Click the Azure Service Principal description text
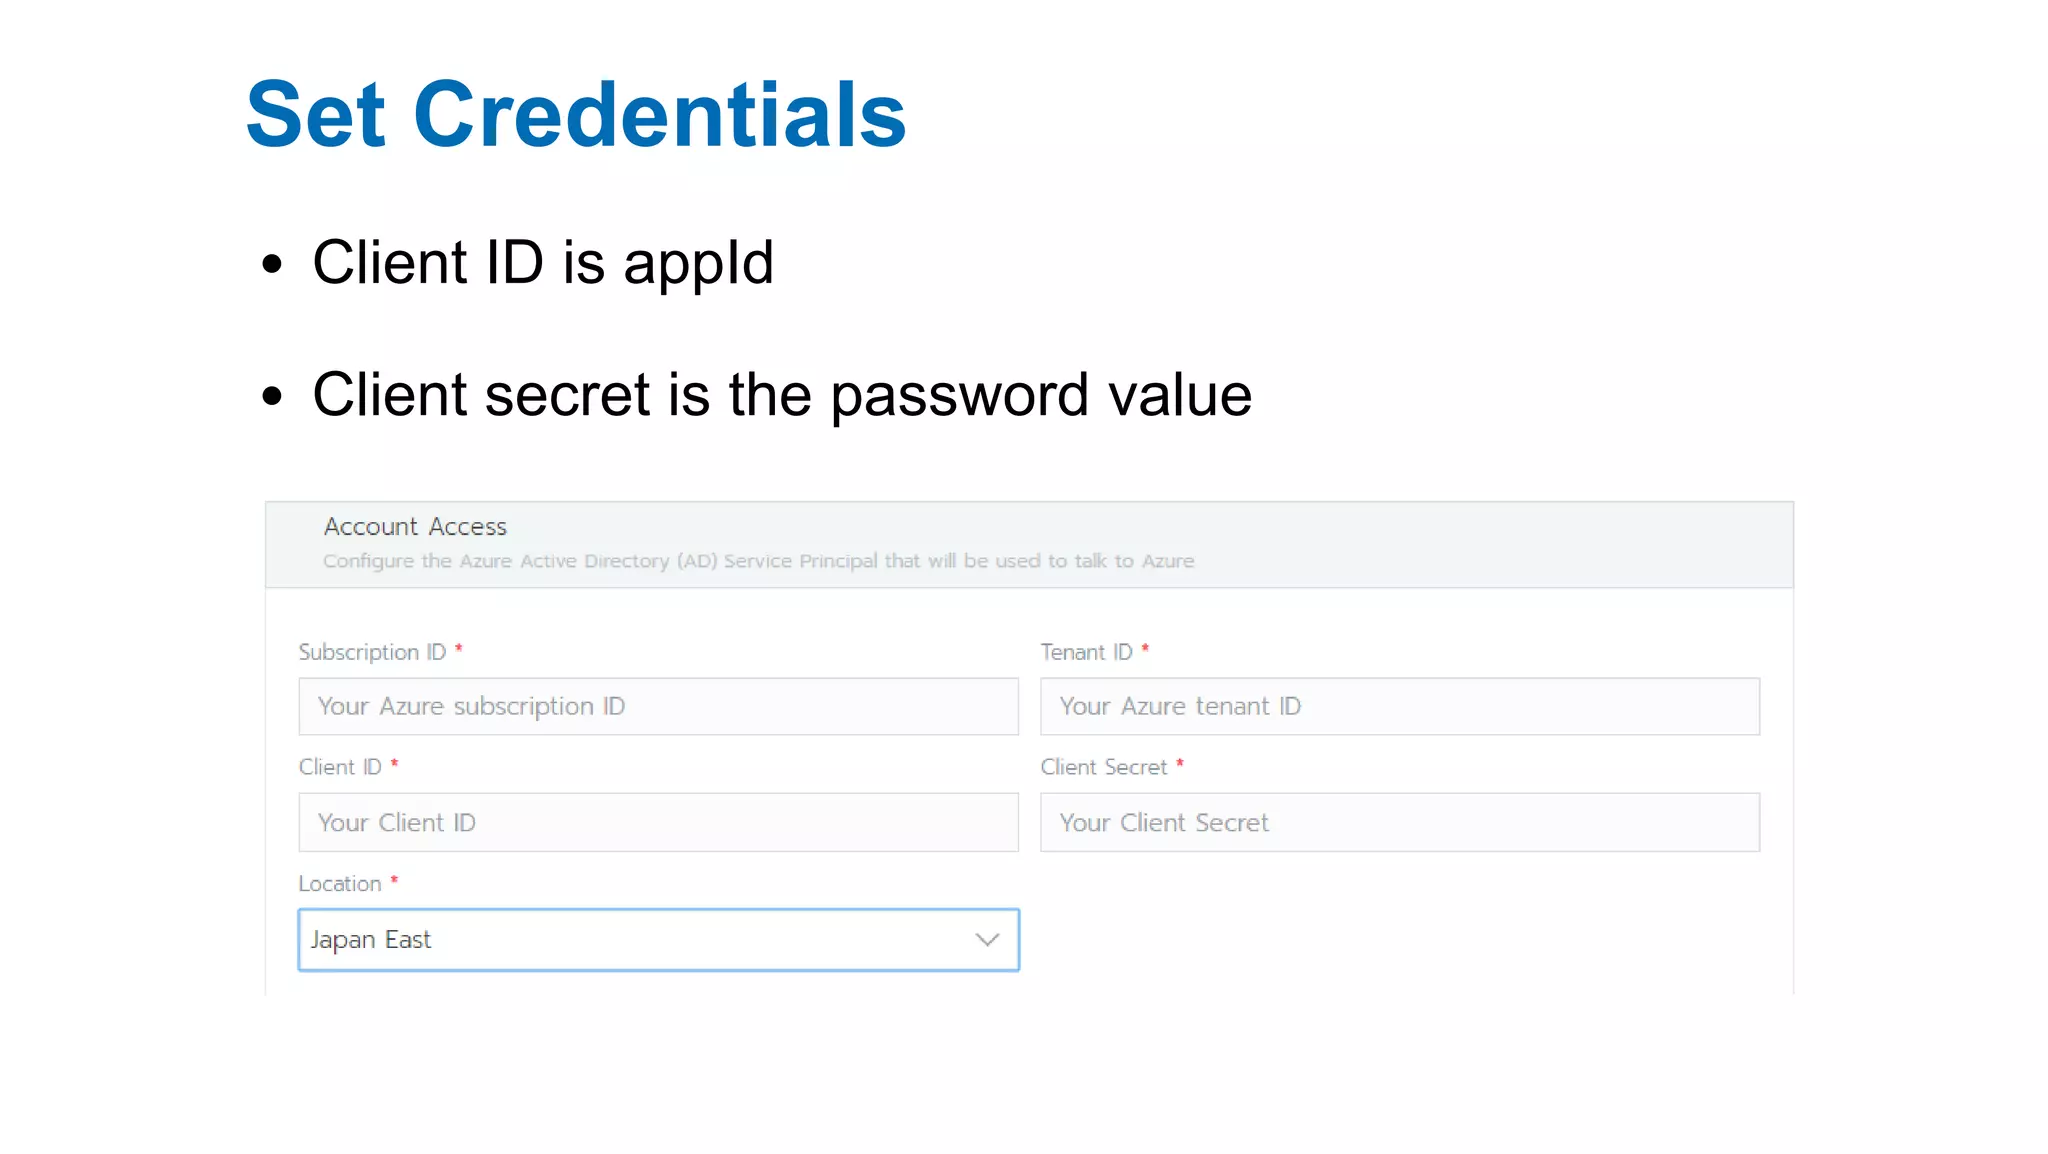 (x=758, y=561)
